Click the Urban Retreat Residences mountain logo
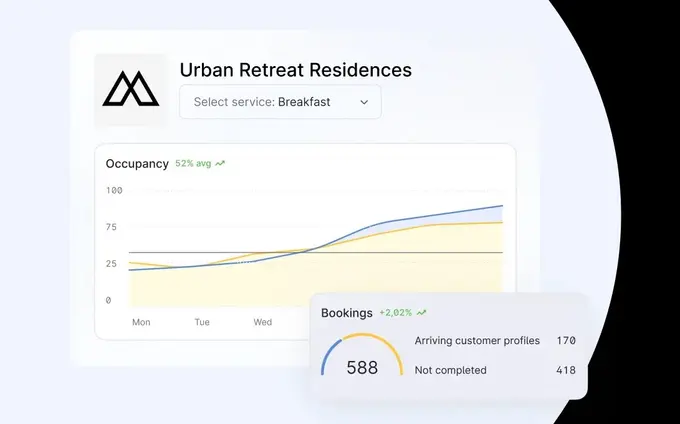 131,89
